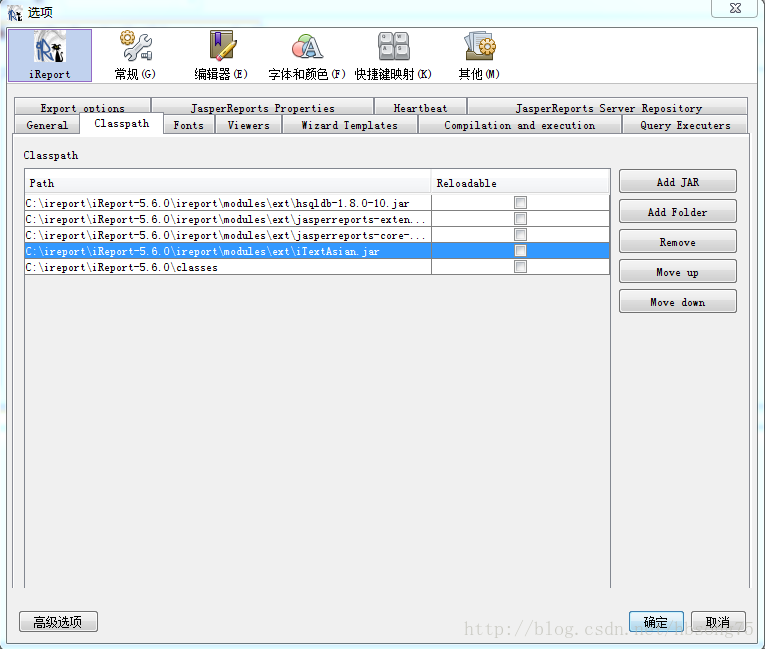The height and width of the screenshot is (649, 765).
Task: Toggle Reloadable for hsqldb-1.8.0-10.jar
Action: [x=520, y=203]
